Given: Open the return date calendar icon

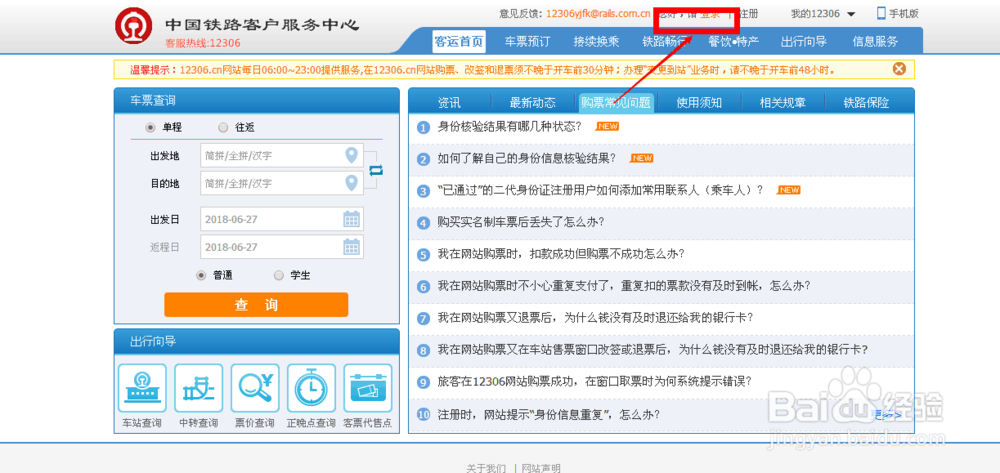Looking at the screenshot, I should click(351, 247).
